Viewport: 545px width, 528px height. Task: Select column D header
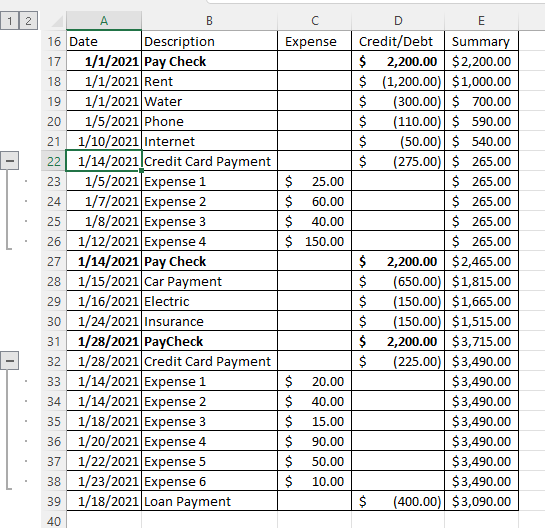pos(398,21)
